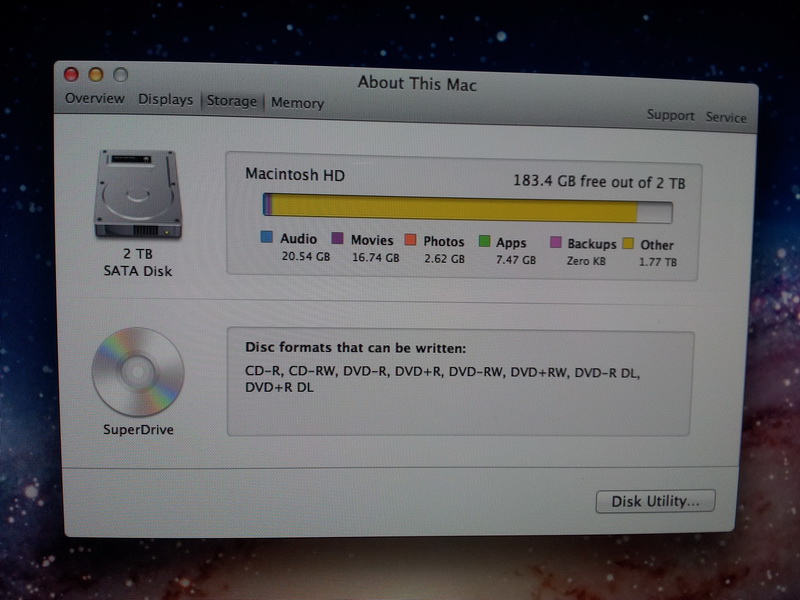Click the Macintosh HD storage usage bar
Viewport: 800px width, 600px height.
coord(467,208)
